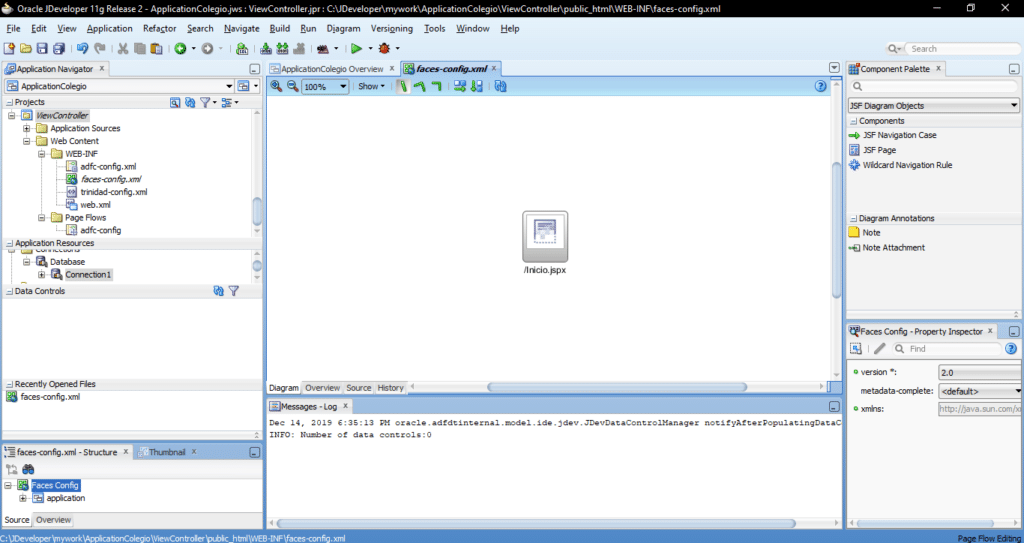Open the Thumbnail panel tab
1024x543 pixels.
(x=167, y=452)
